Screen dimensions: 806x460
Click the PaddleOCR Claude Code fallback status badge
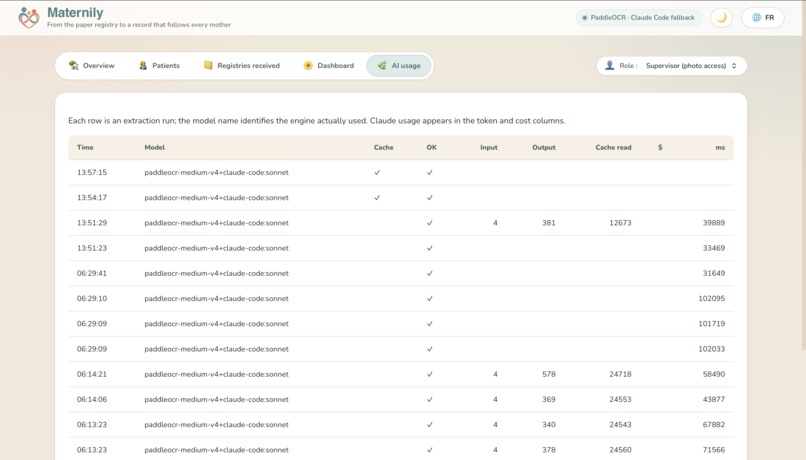pos(638,17)
